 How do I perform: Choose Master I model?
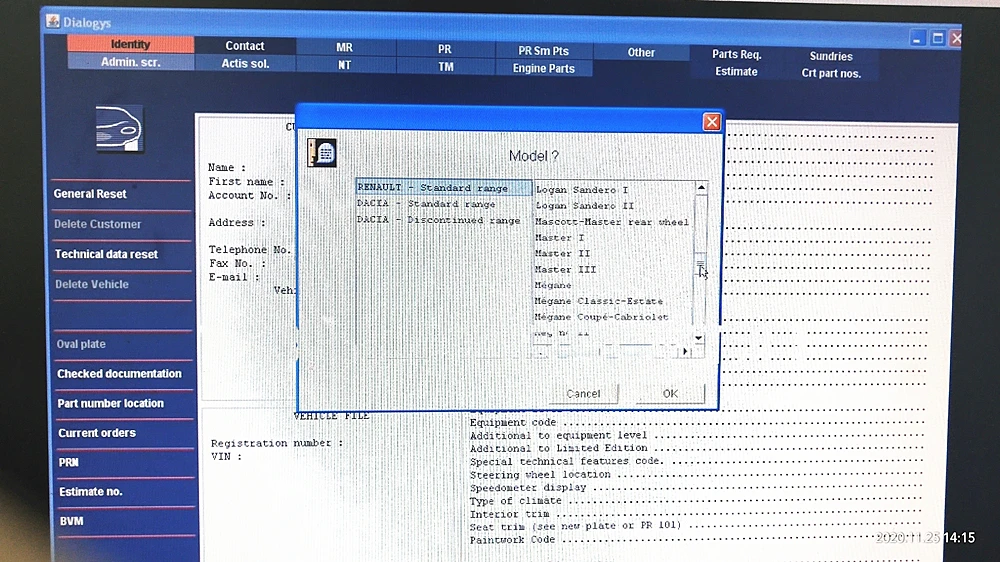(x=559, y=237)
